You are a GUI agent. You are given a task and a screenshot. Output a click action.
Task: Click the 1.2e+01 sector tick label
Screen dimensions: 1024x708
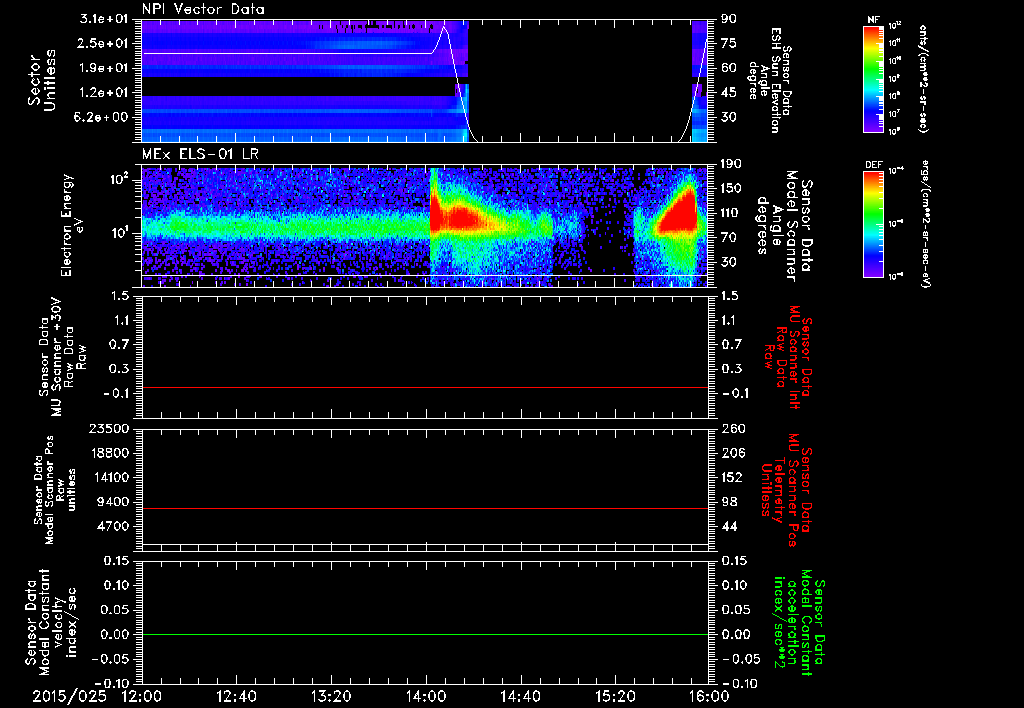pos(104,93)
